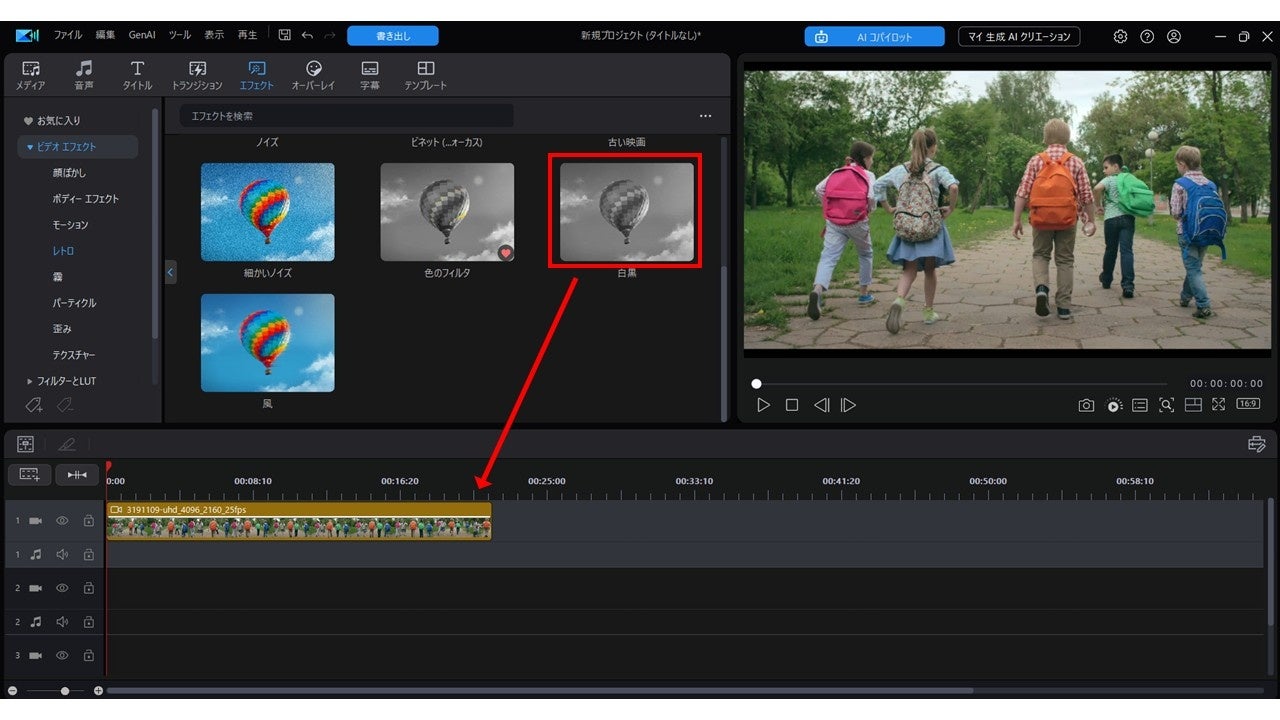Viewport: 1280px width, 720px height.
Task: Lock video track 2
Action: pyautogui.click(x=88, y=588)
